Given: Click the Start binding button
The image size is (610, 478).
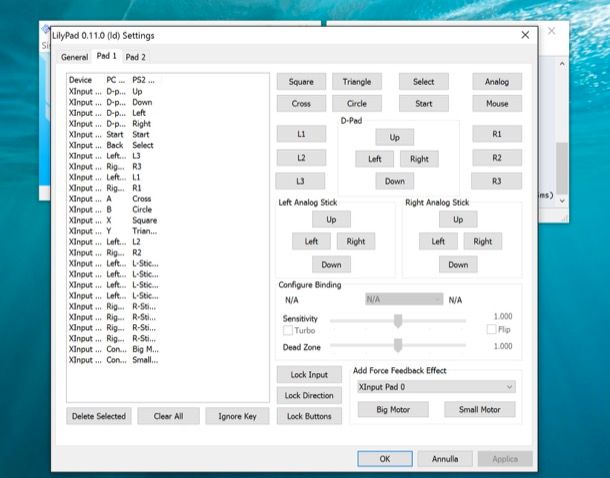Looking at the screenshot, I should (x=424, y=103).
